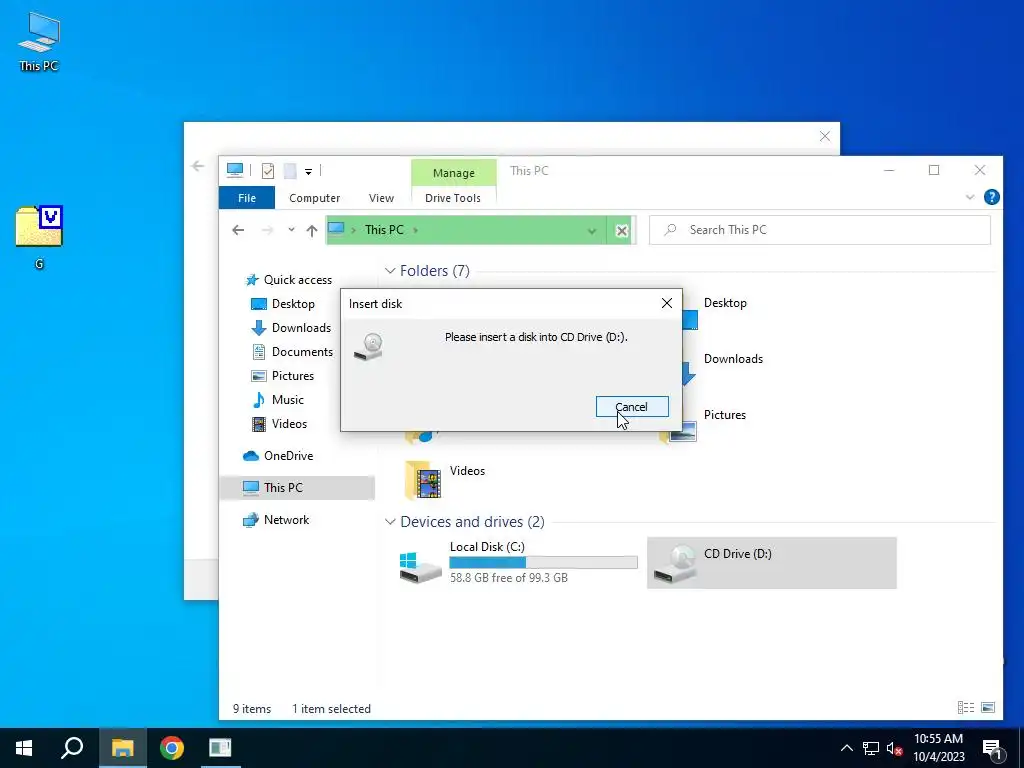Open the Customize Quick Access Toolbar dropdown

point(308,172)
